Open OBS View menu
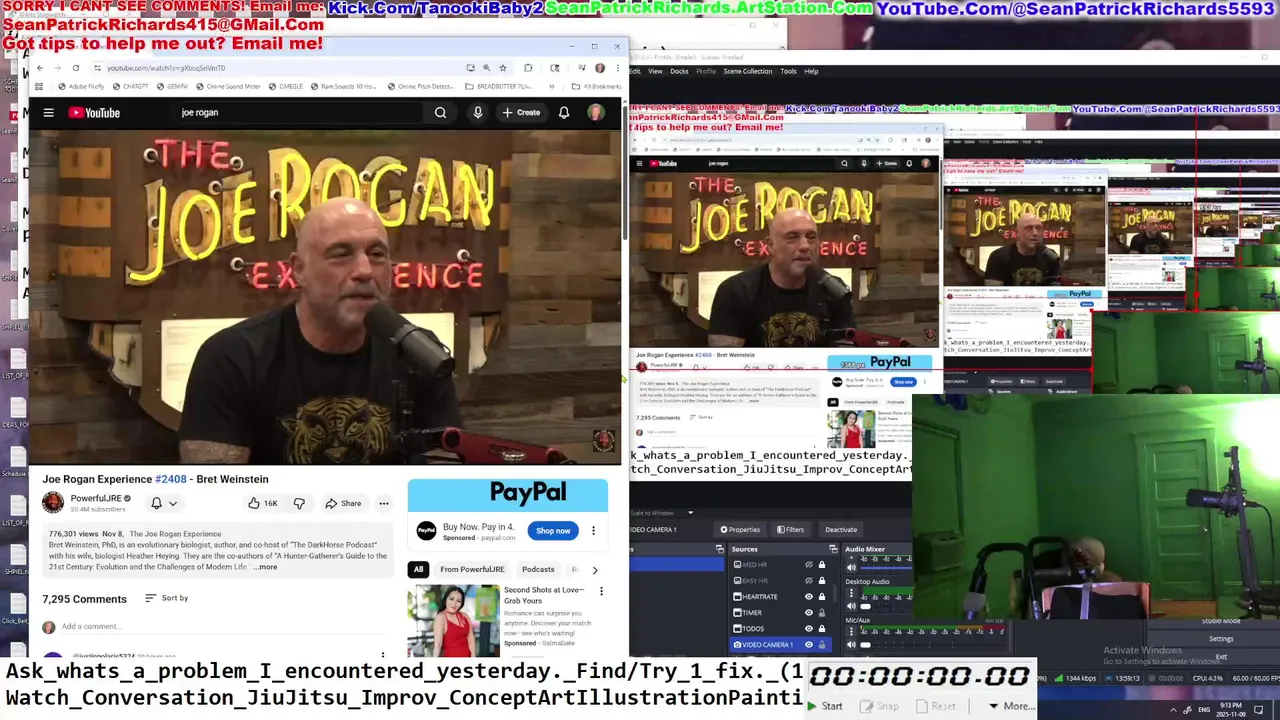The width and height of the screenshot is (1280, 720). tap(655, 71)
